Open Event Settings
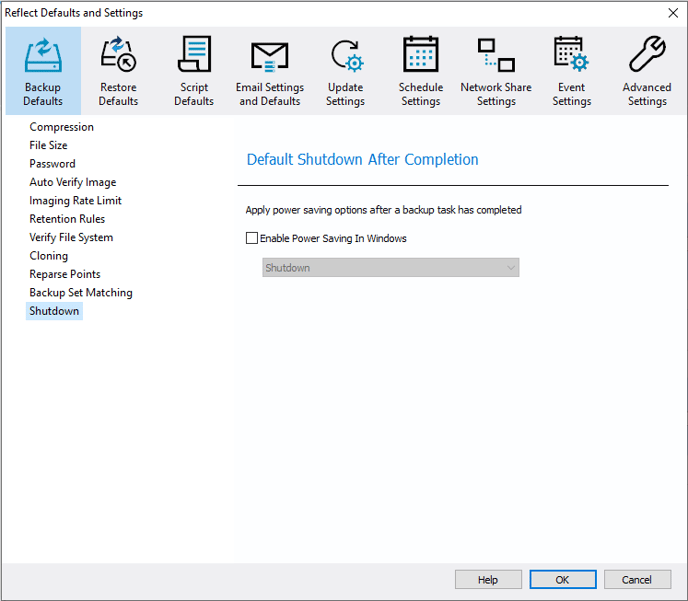The width and height of the screenshot is (688, 601). [572, 71]
